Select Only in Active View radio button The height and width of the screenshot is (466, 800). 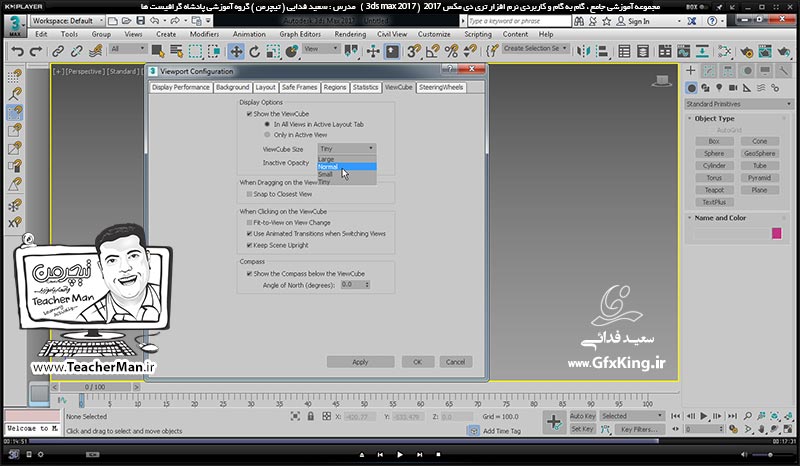(x=267, y=135)
